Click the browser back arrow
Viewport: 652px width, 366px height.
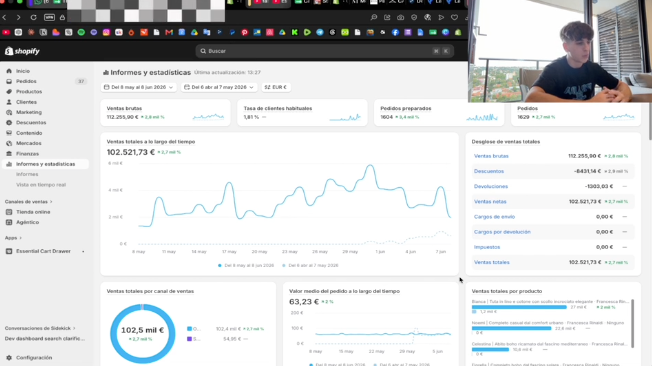tap(5, 17)
